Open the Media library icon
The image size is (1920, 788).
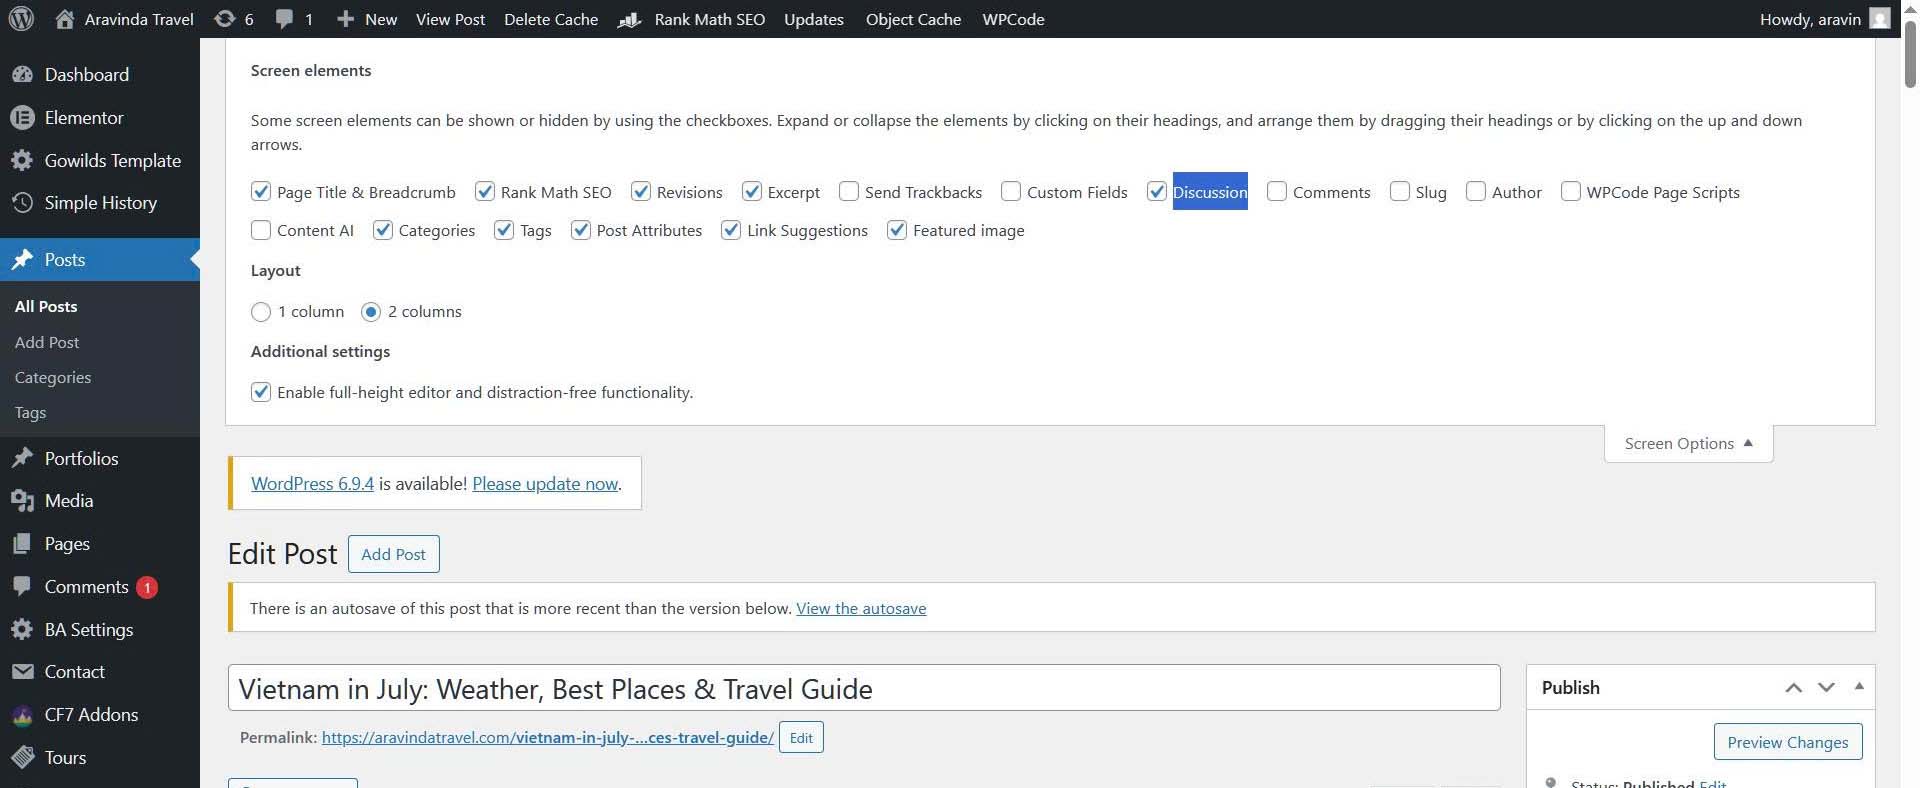[x=22, y=501]
